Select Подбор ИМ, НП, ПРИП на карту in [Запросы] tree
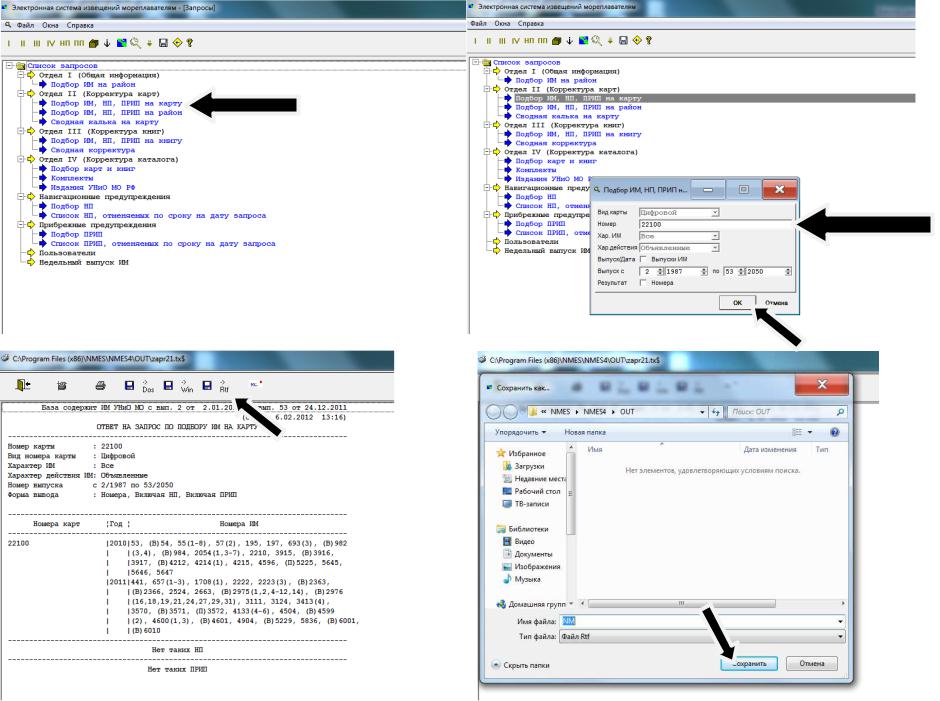940x701 pixels. (116, 103)
